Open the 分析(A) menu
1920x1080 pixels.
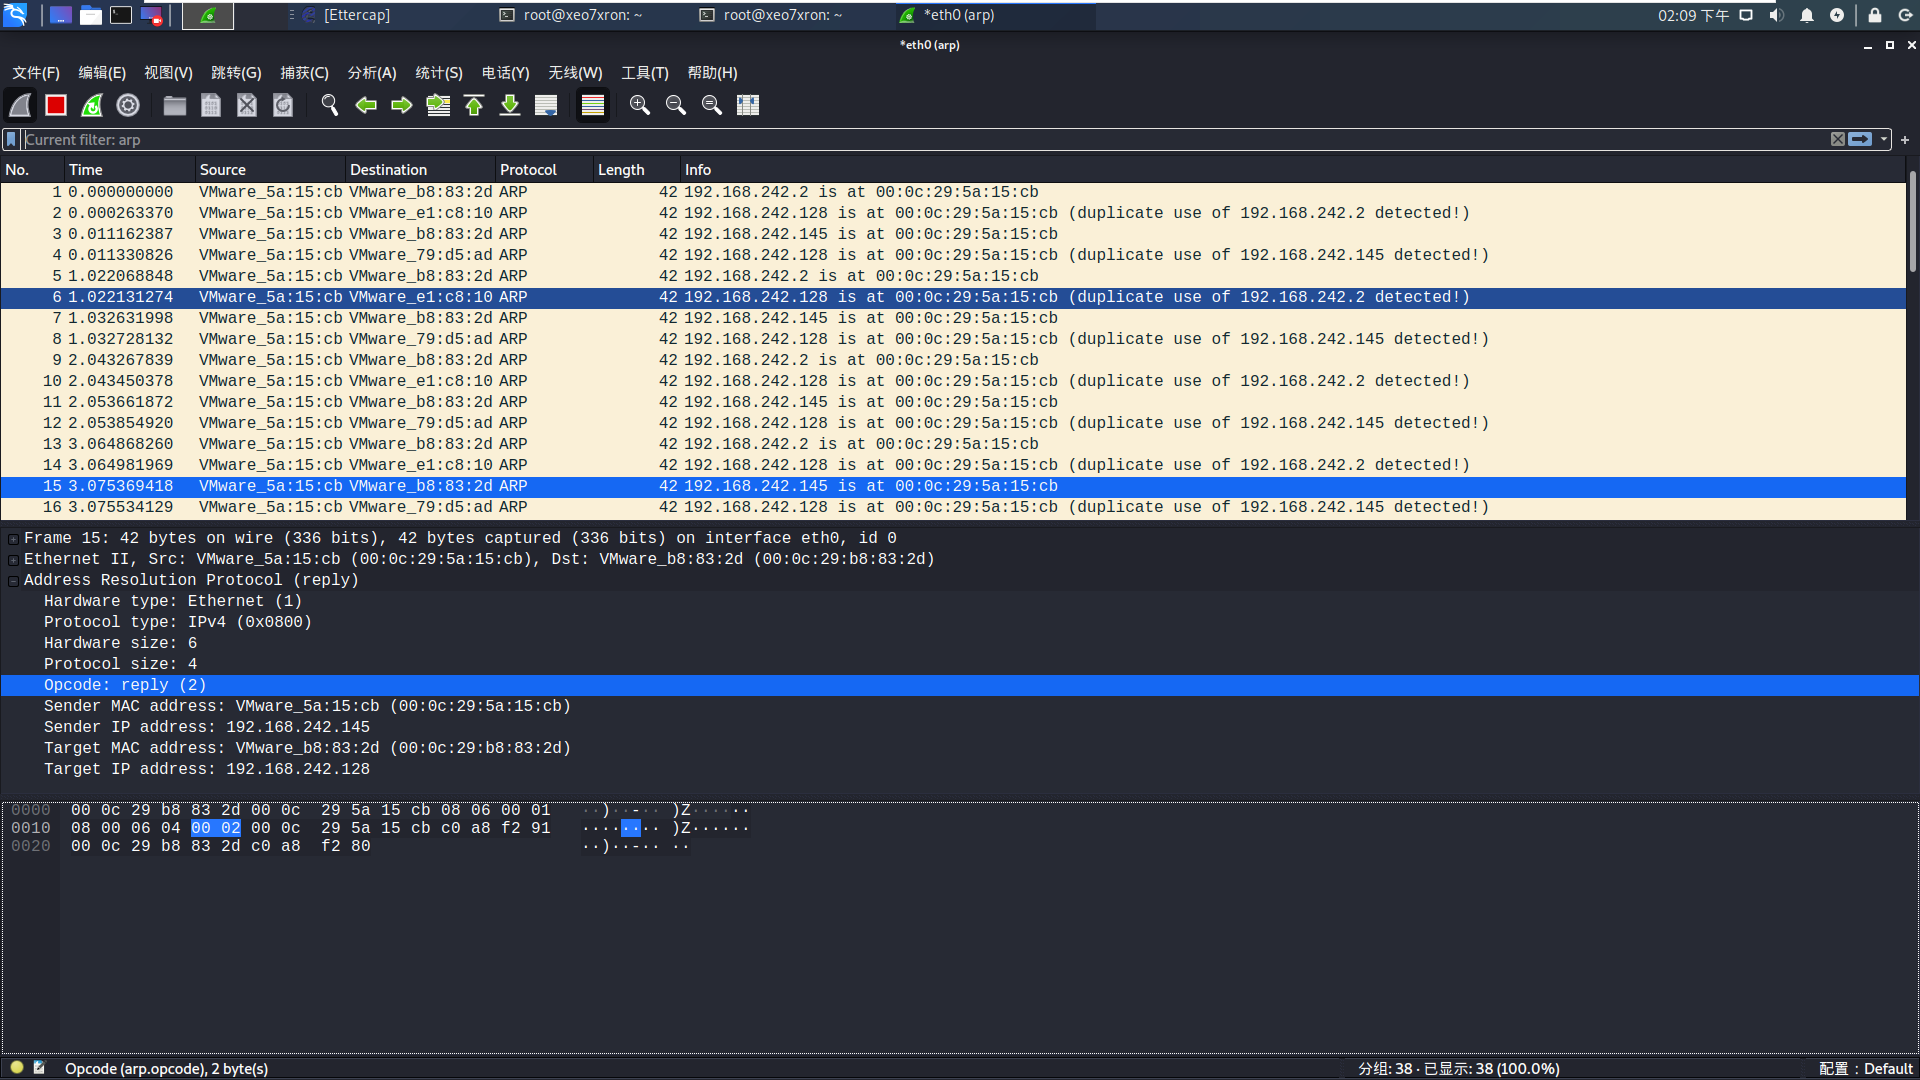coord(372,73)
